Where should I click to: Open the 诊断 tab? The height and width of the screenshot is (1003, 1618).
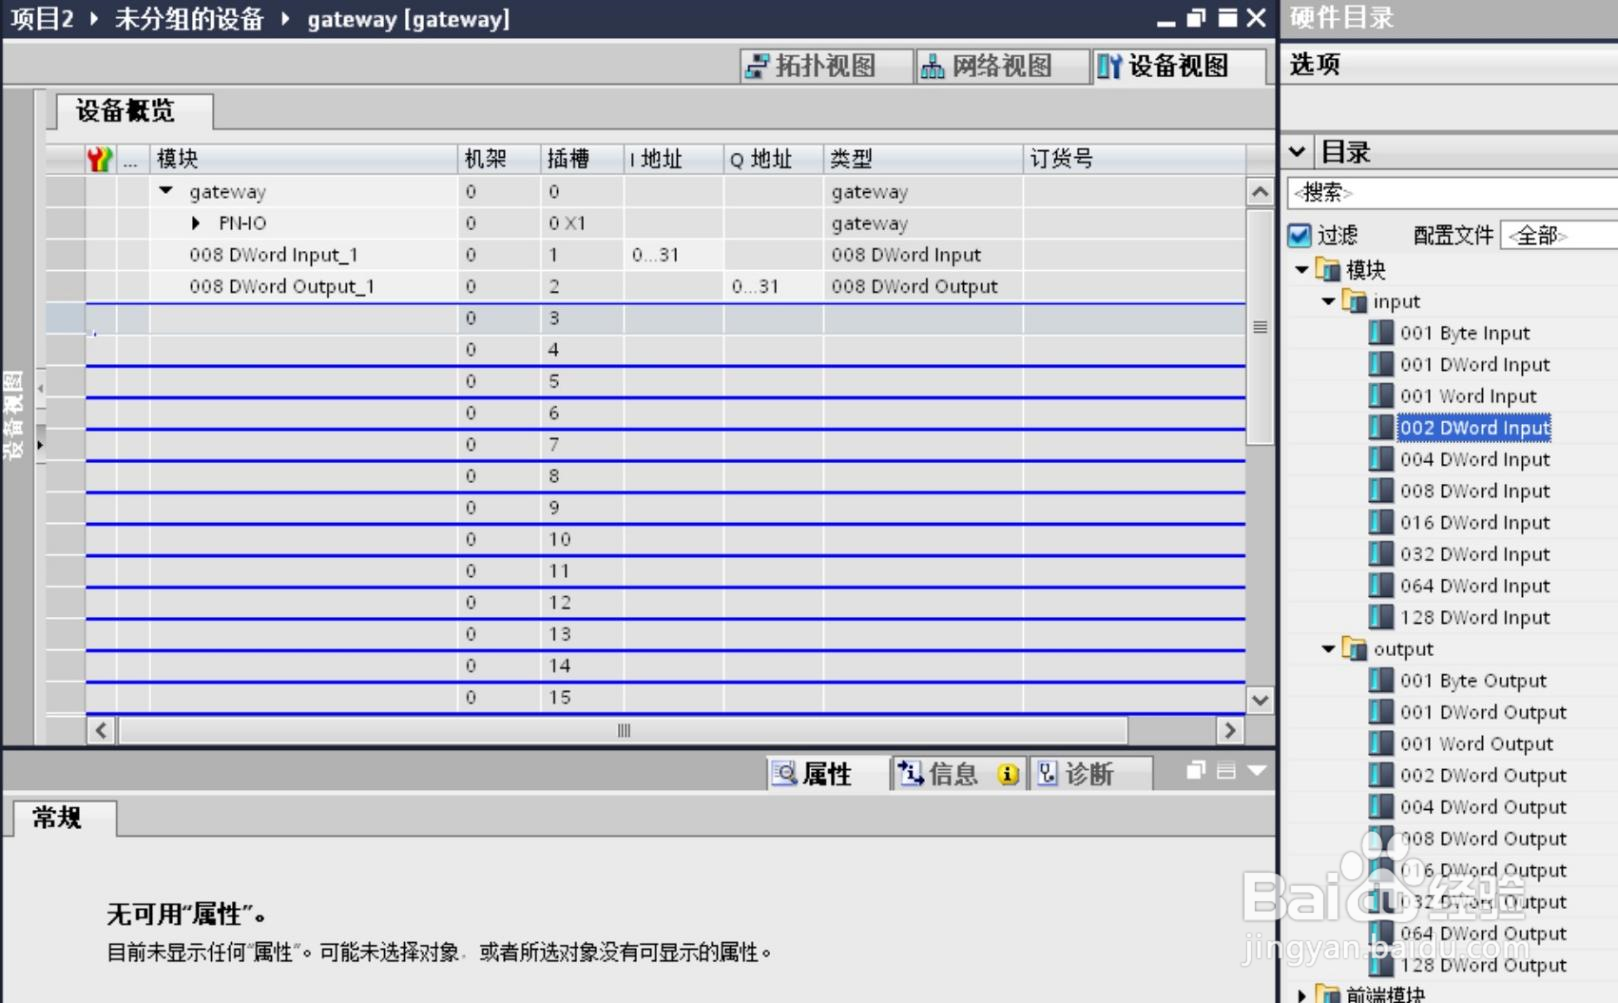(1089, 774)
